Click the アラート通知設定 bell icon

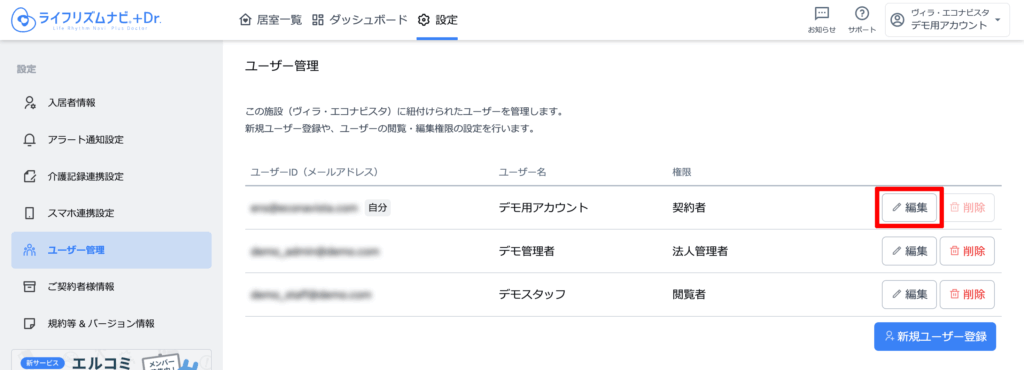click(29, 140)
